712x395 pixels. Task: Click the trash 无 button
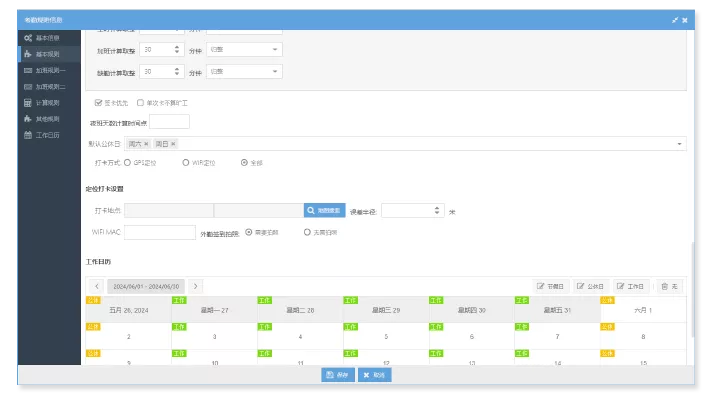(x=670, y=286)
